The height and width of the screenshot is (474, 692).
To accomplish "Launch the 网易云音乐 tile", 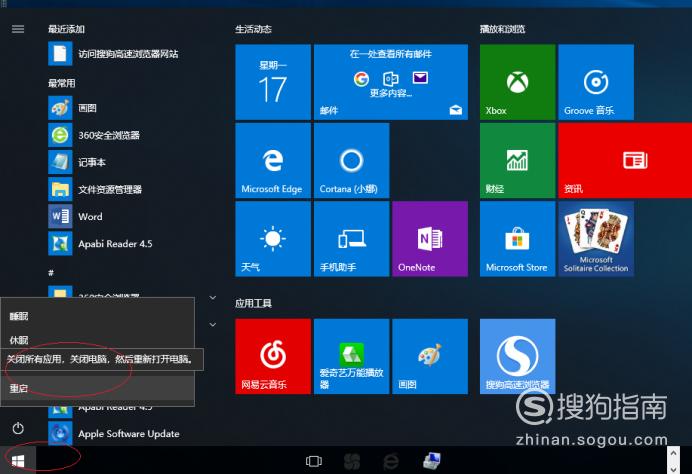I will (x=273, y=356).
